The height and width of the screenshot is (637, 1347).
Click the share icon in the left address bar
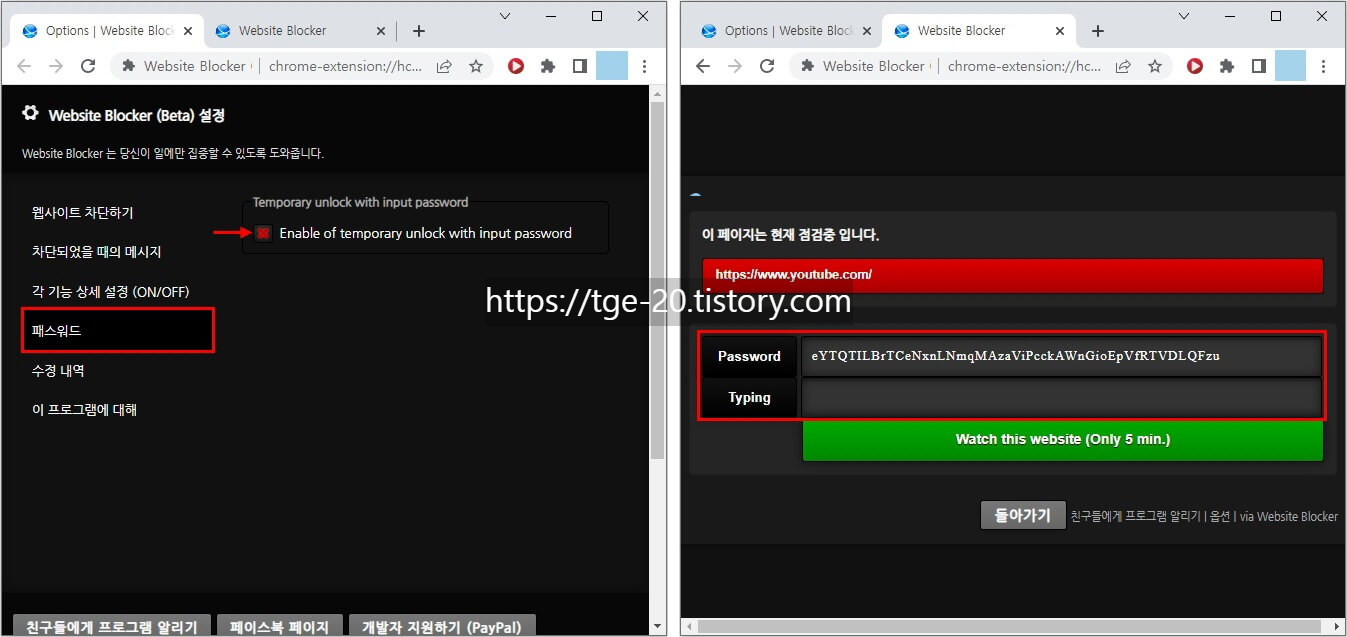tap(443, 66)
